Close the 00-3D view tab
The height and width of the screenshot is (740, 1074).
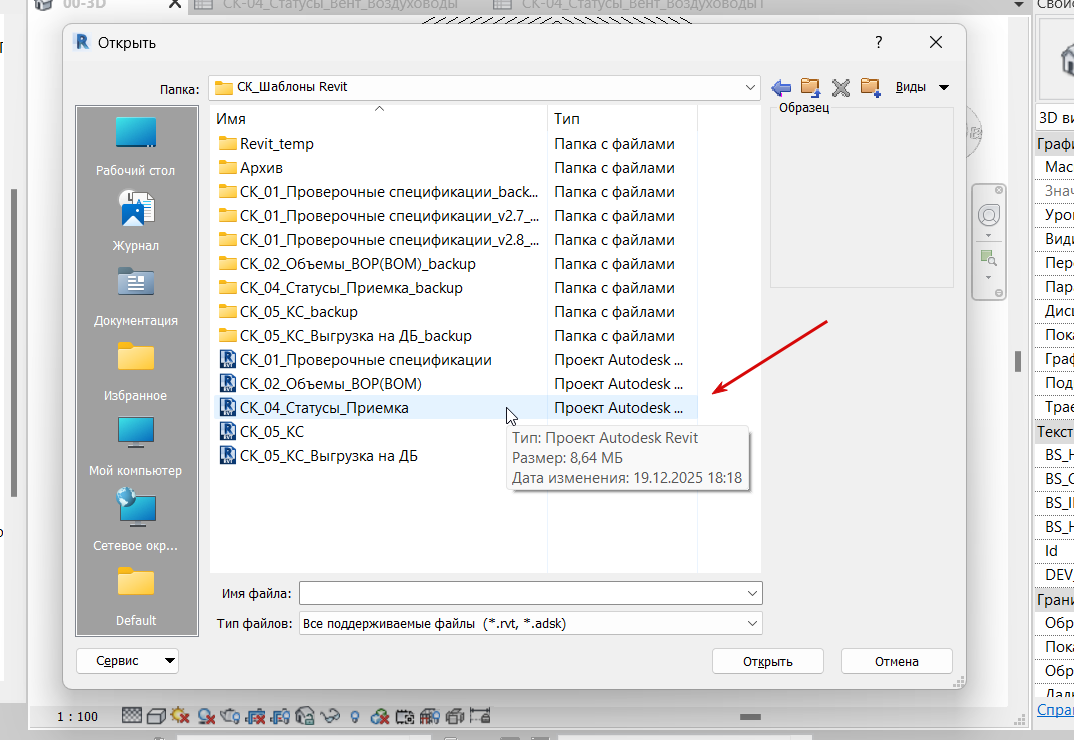coord(175,4)
